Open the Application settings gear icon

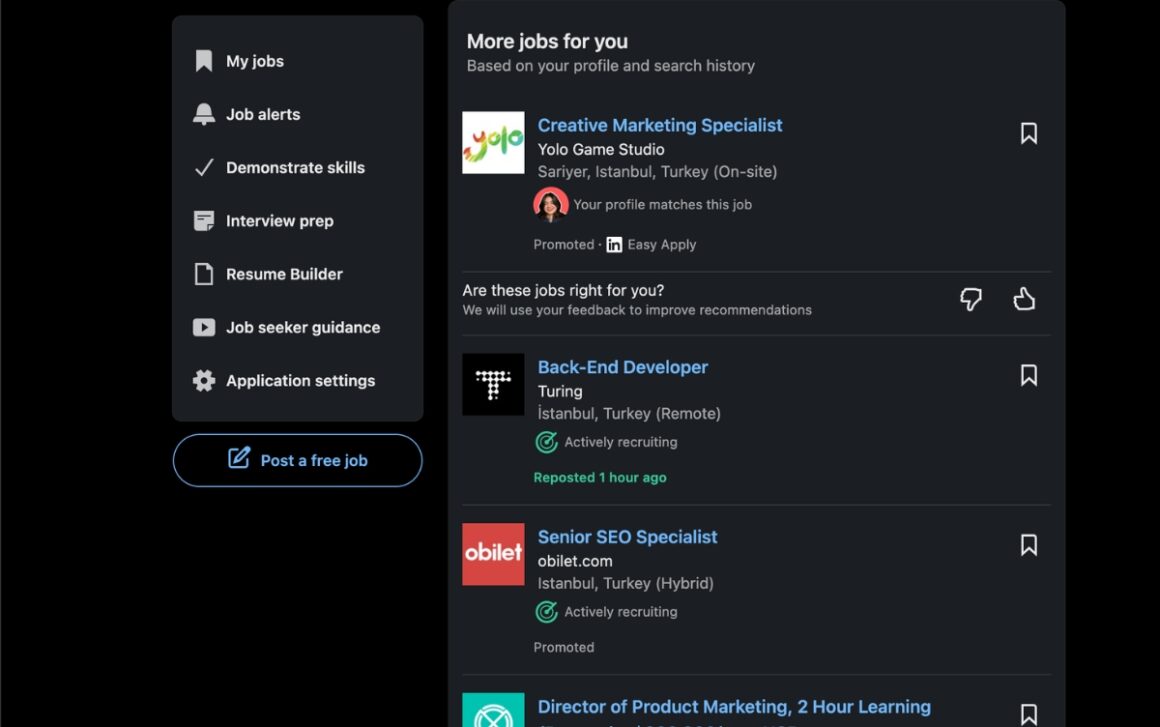coord(203,380)
